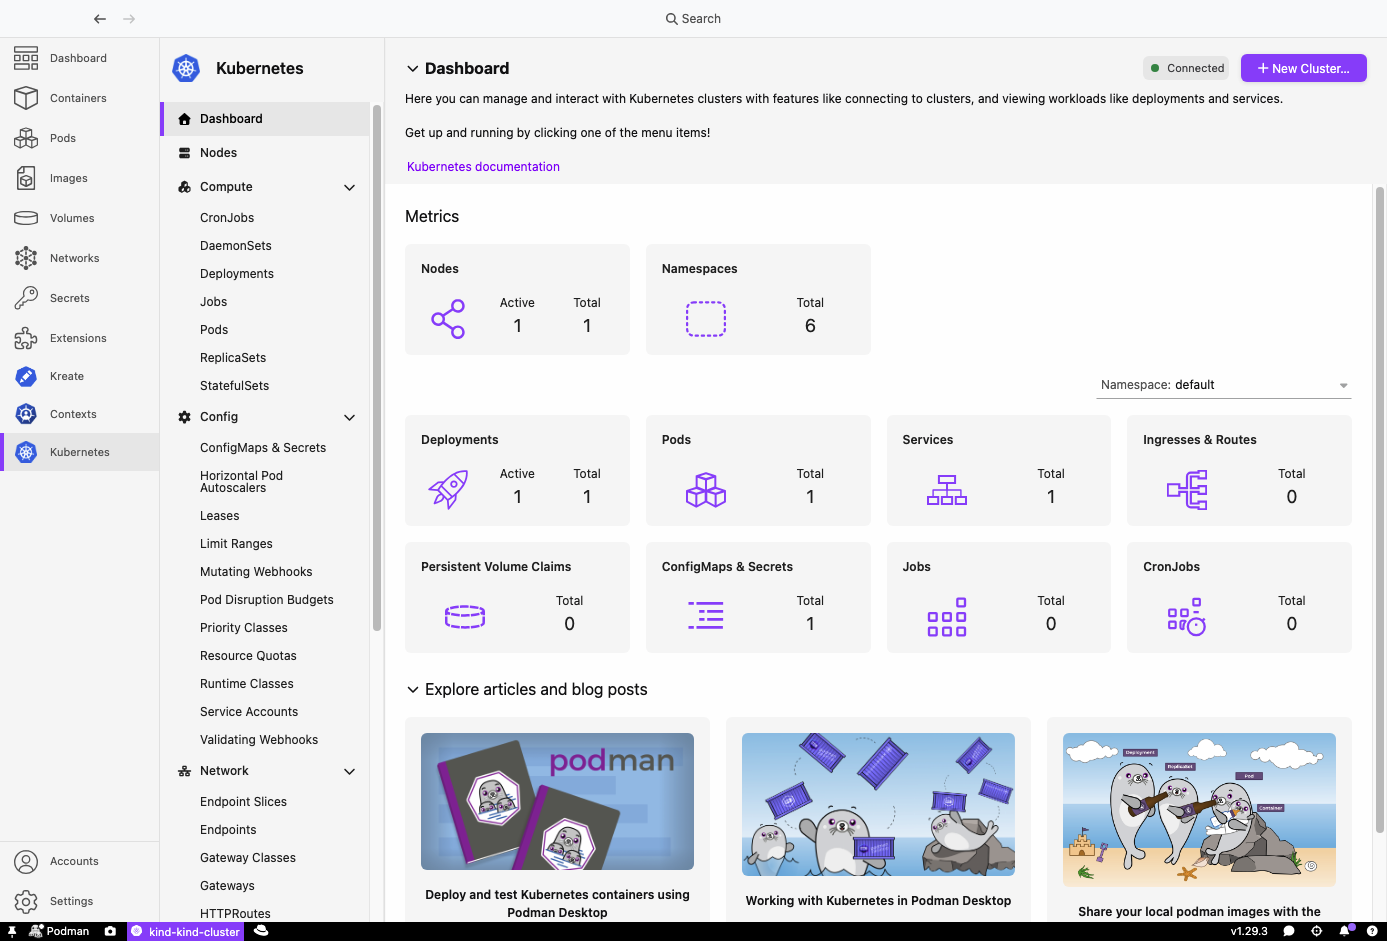1387x941 pixels.
Task: Open the Volumes section
Action: tap(79, 218)
